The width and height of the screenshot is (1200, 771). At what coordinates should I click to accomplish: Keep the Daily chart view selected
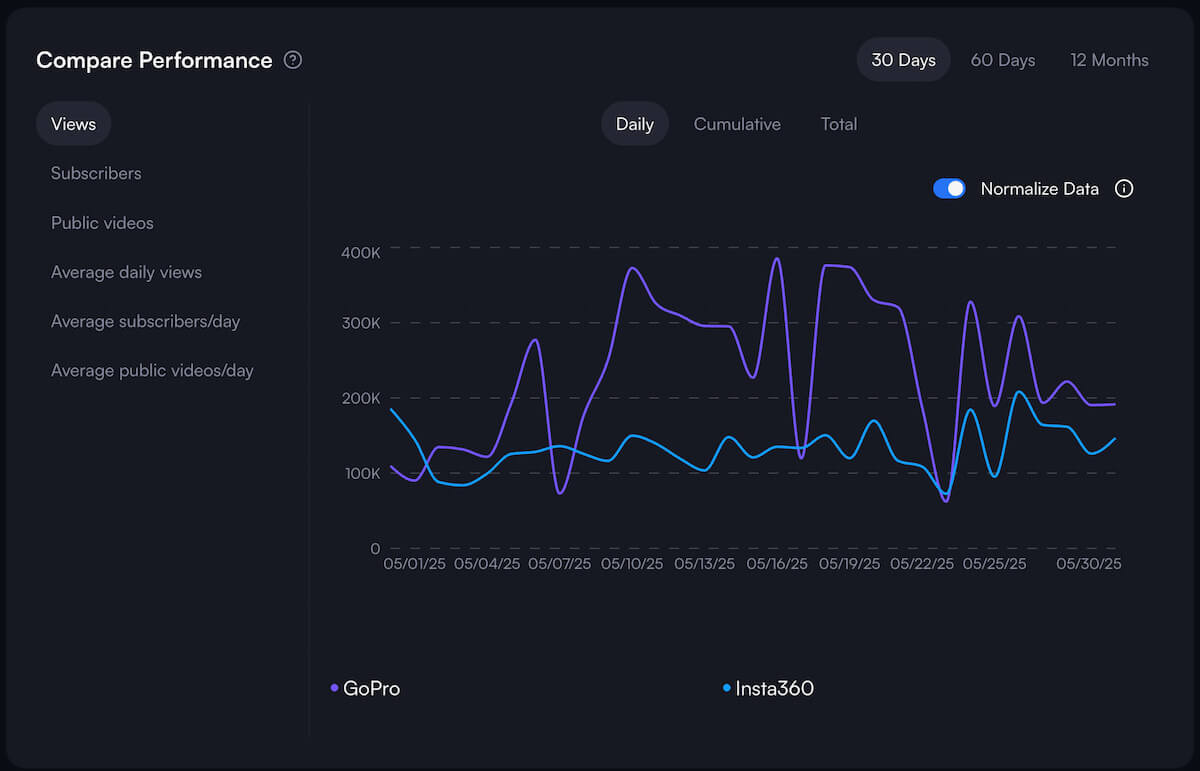click(634, 123)
